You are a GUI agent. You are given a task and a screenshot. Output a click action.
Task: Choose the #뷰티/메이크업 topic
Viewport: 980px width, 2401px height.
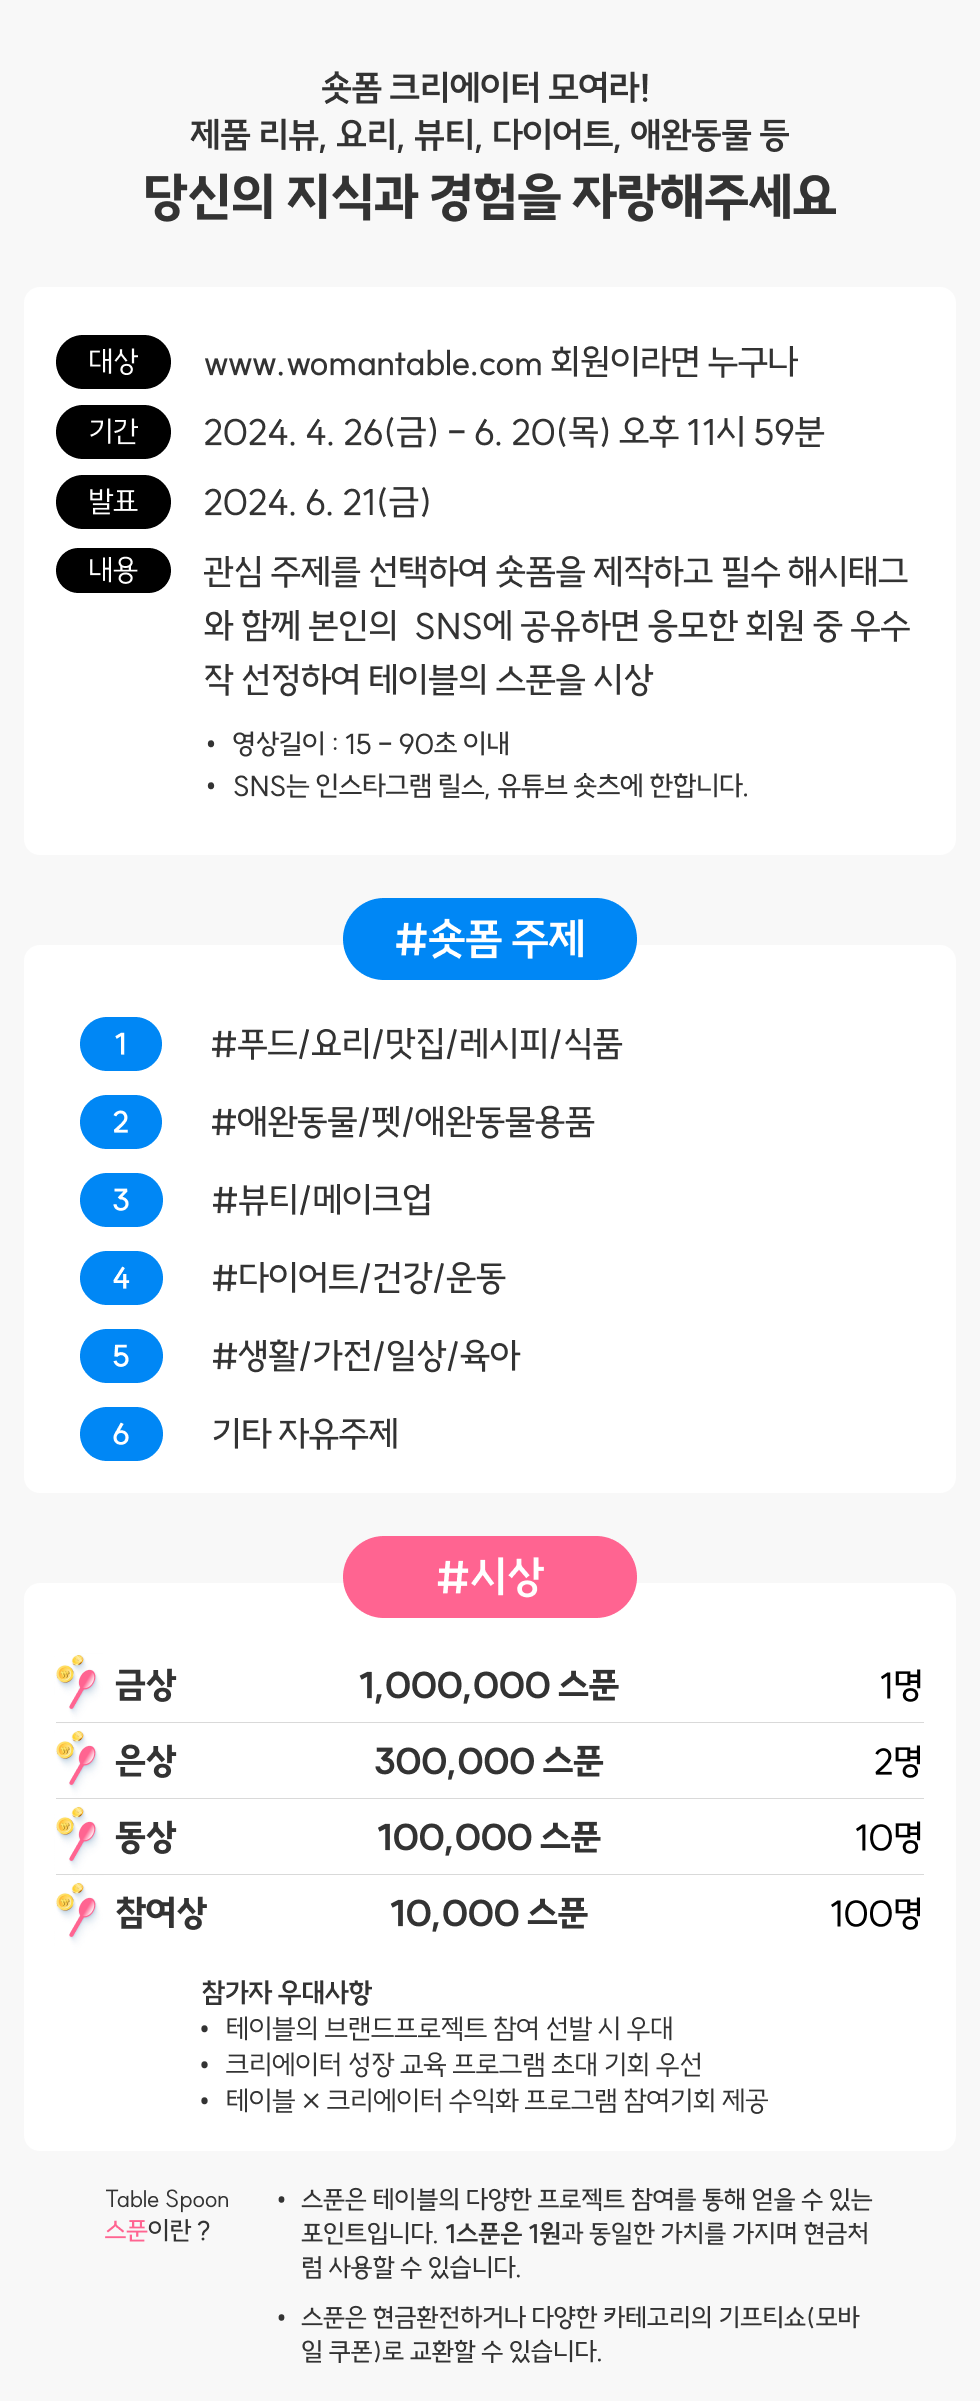click(322, 1199)
